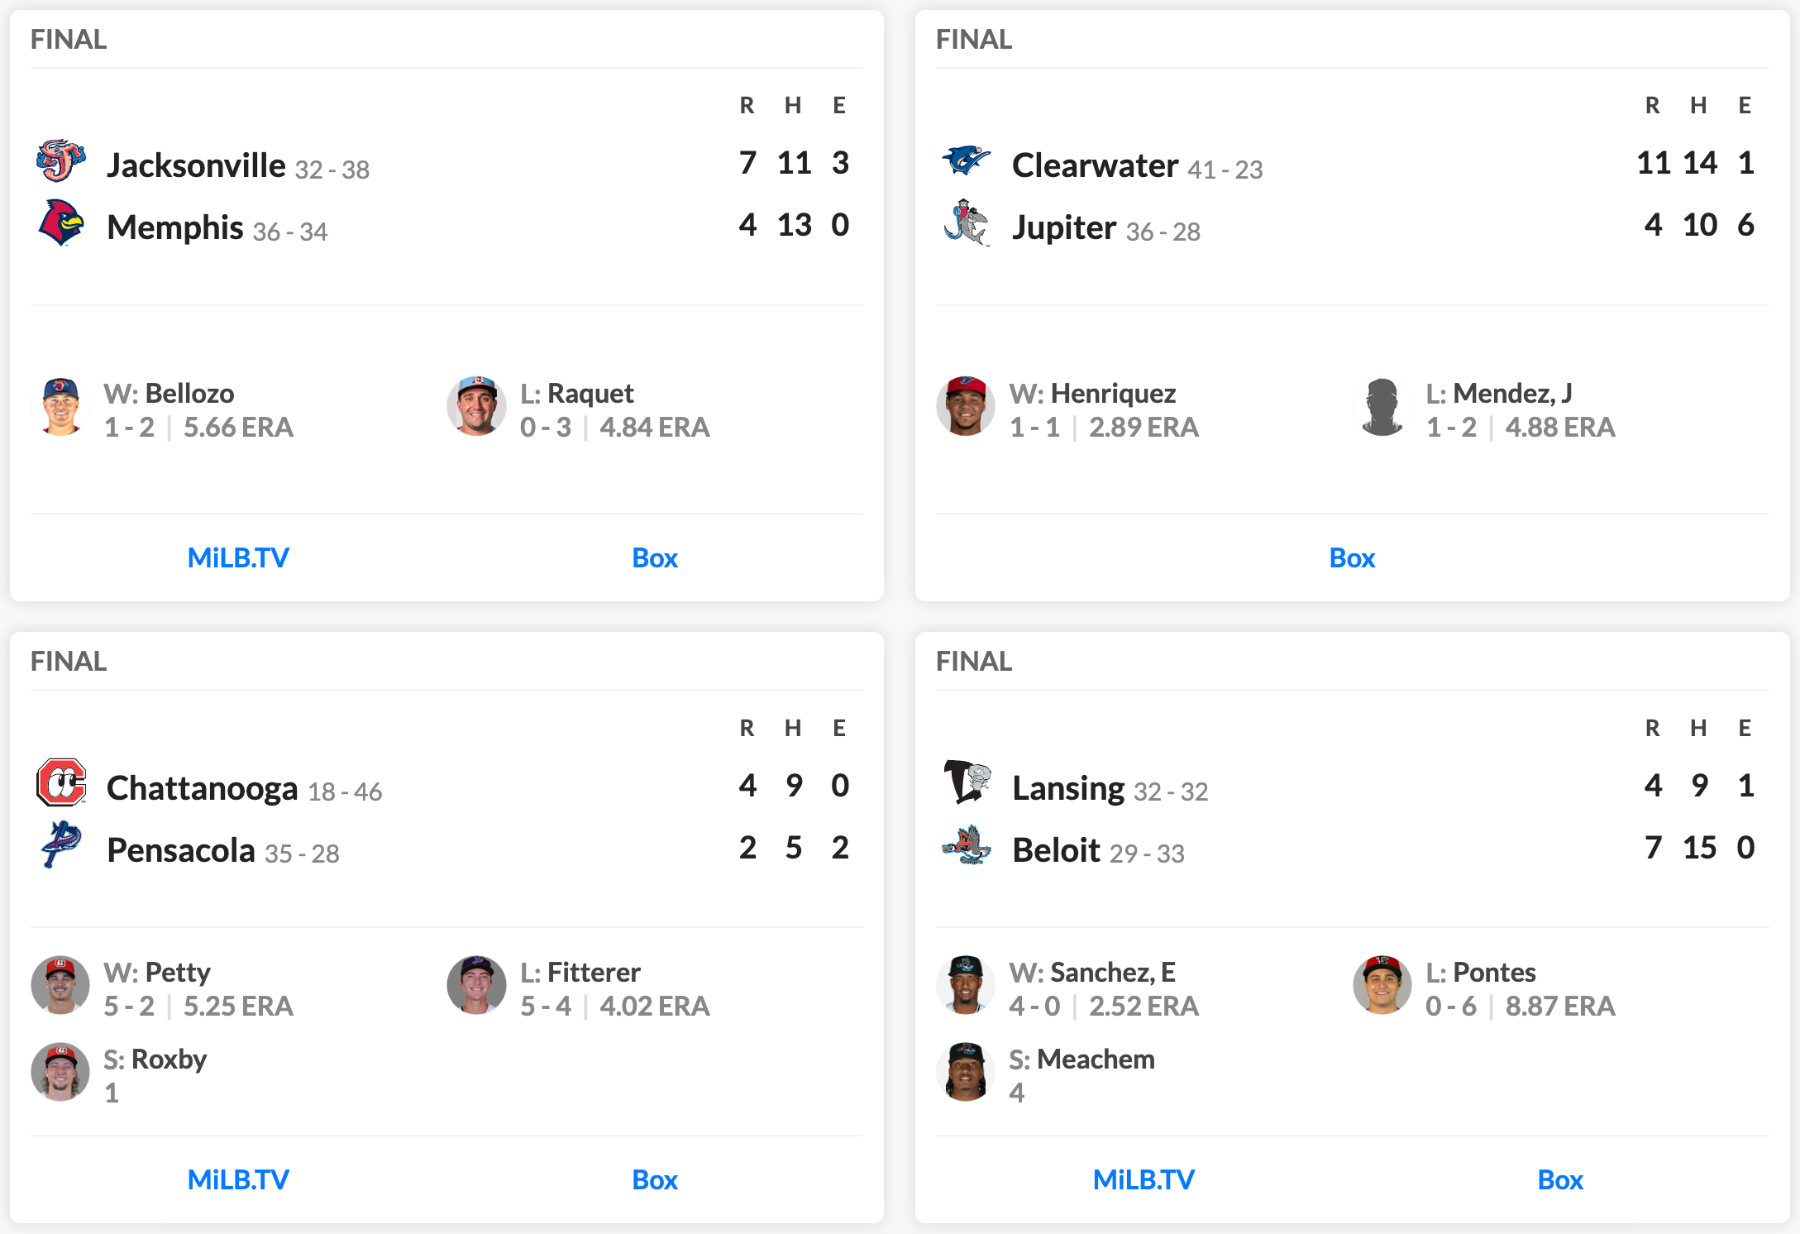1800x1234 pixels.
Task: Open Box score for Jacksonville-Memphis game
Action: pos(655,558)
